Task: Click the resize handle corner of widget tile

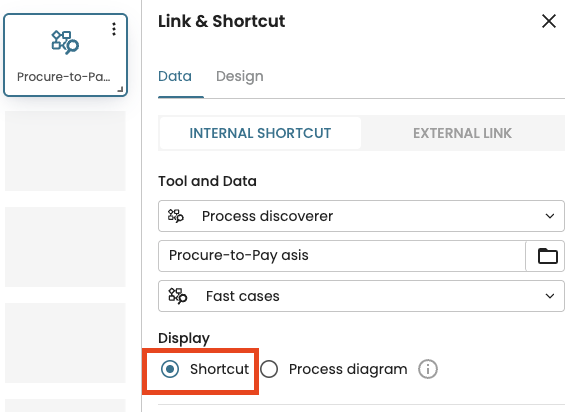Action: (x=120, y=89)
